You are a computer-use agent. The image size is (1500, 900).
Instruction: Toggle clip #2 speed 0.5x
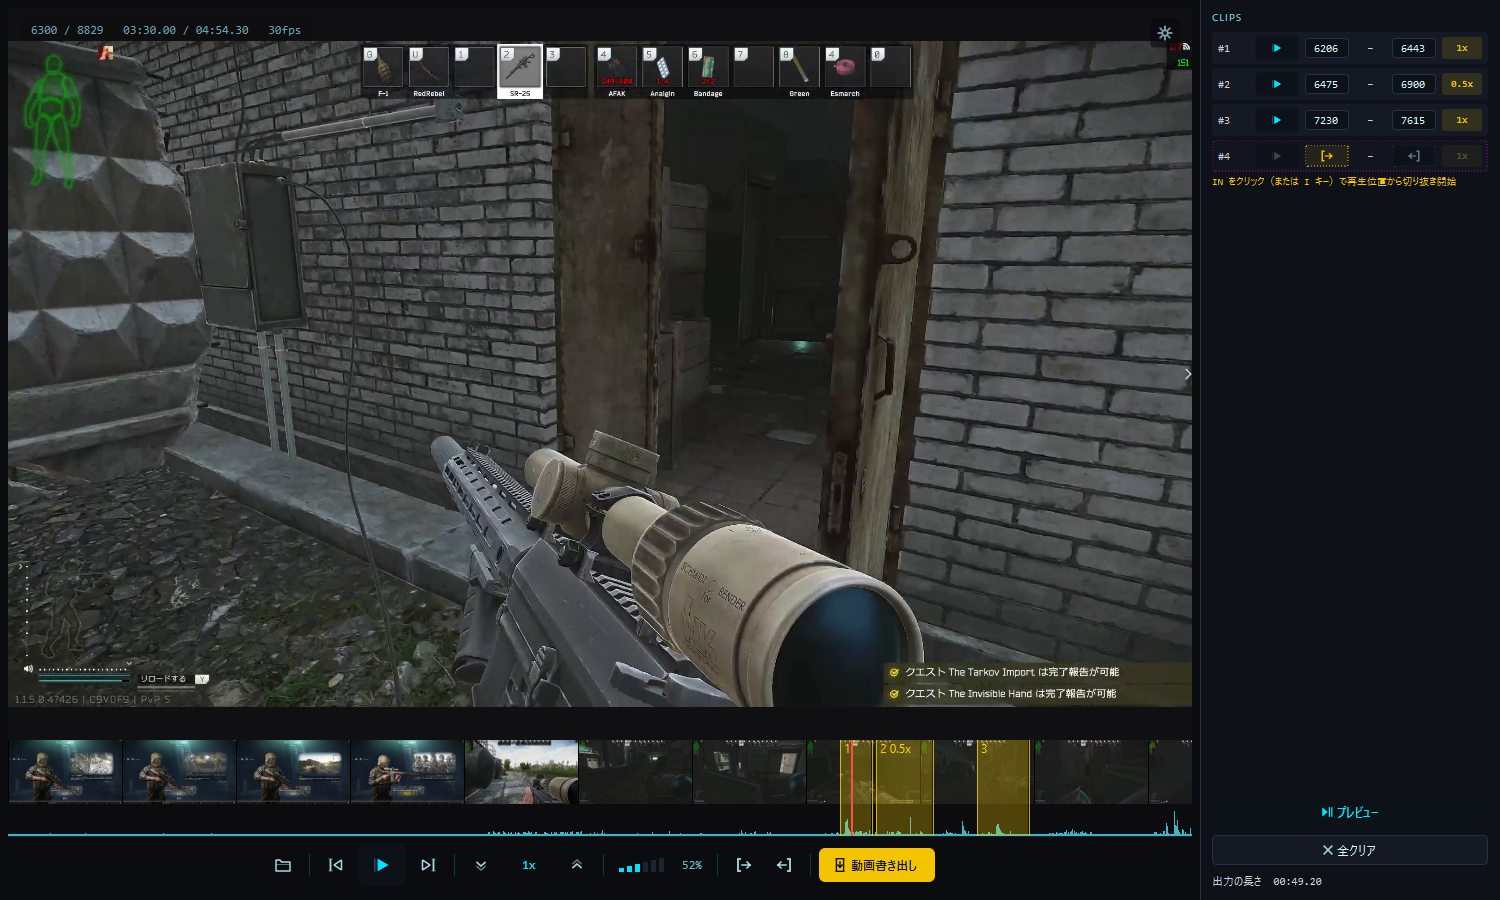(x=1462, y=84)
